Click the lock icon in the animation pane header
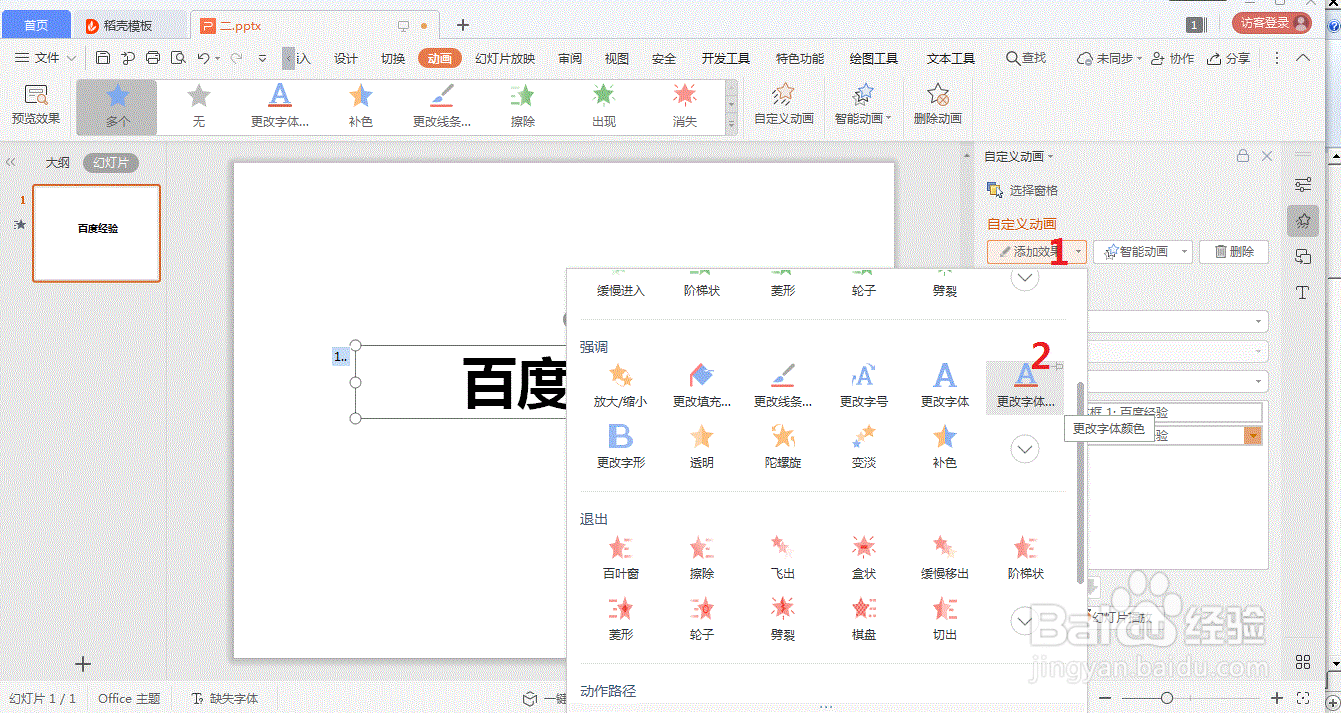This screenshot has height=713, width=1341. tap(1243, 156)
